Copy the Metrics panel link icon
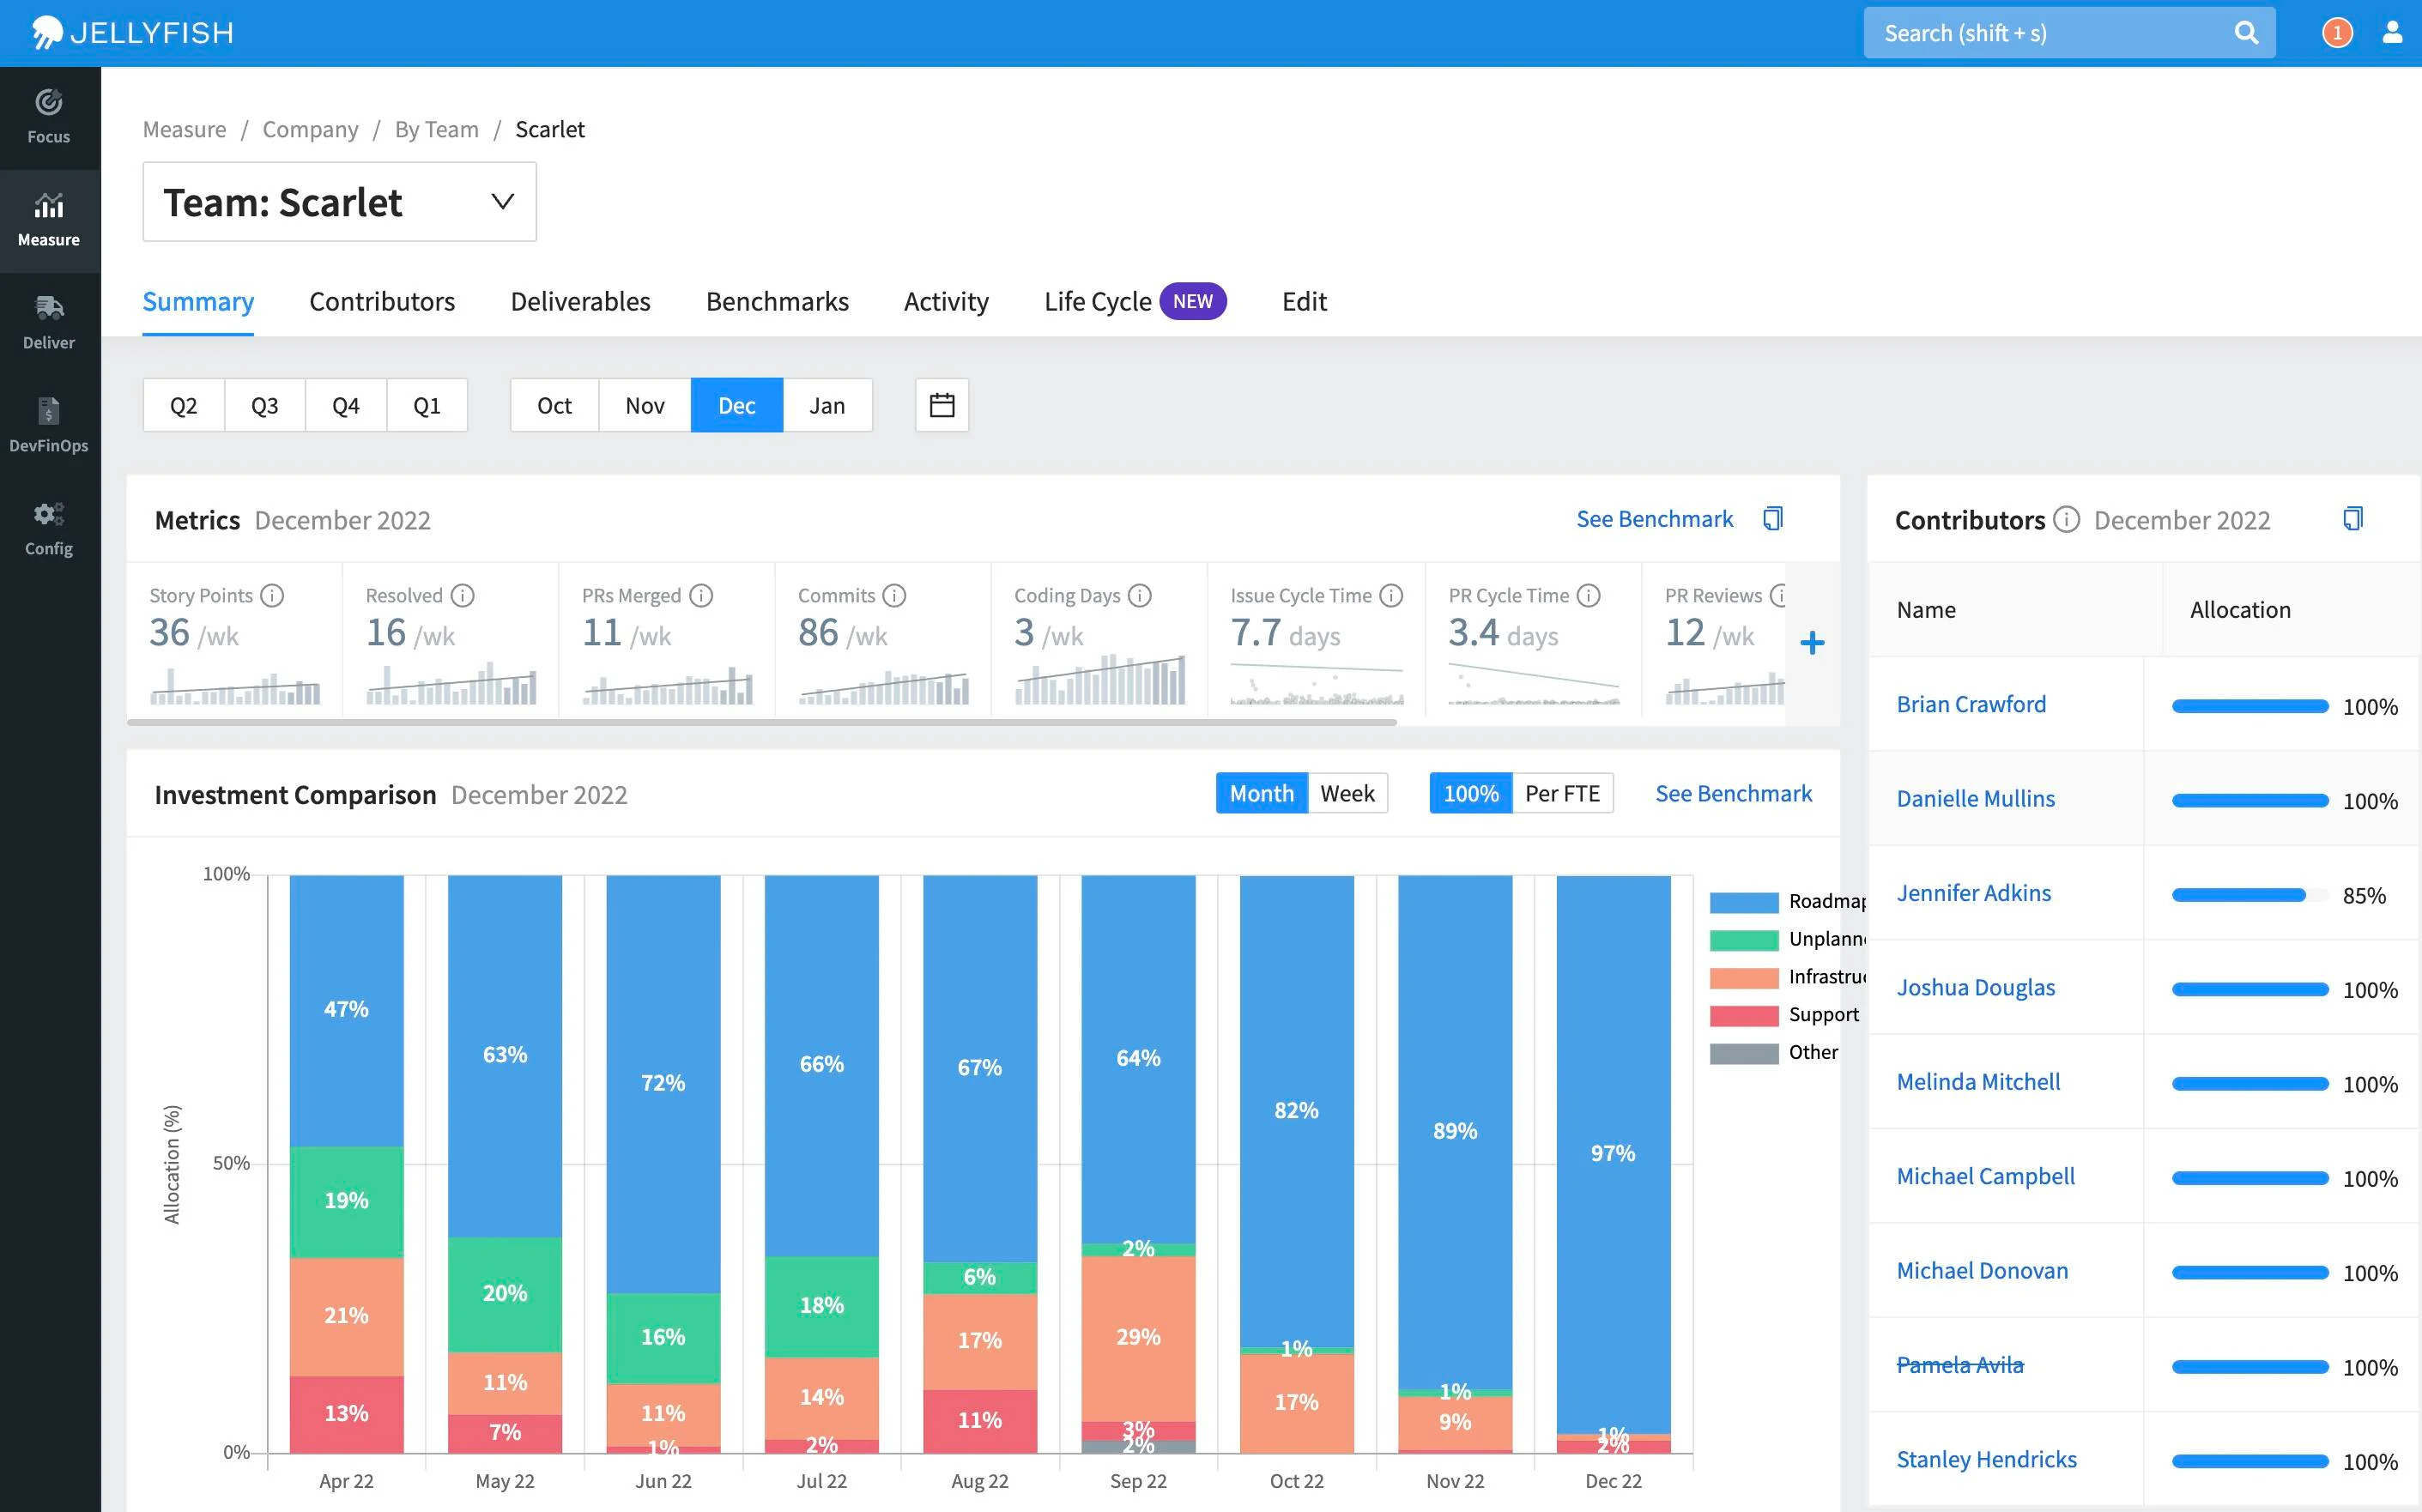Screen dimensions: 2422x1512 (x=1772, y=519)
